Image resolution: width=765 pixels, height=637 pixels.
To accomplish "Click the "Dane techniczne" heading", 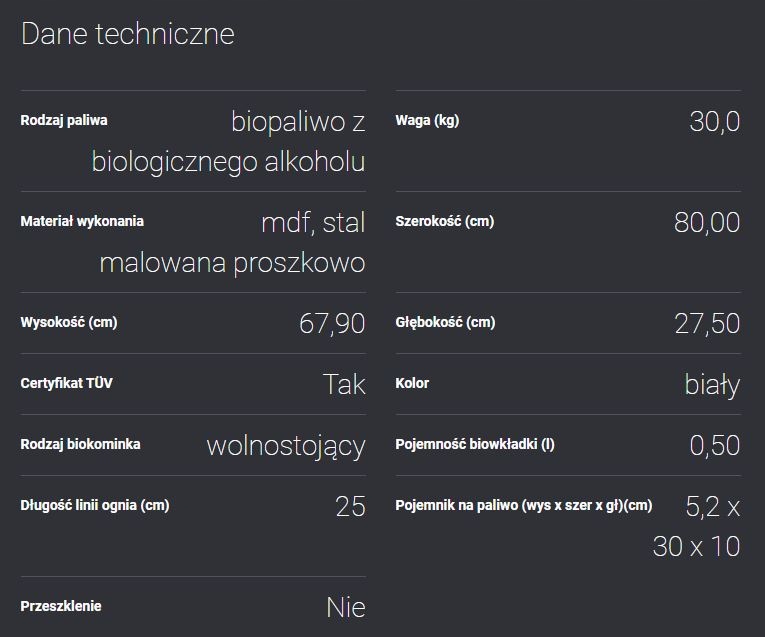I will [x=127, y=34].
